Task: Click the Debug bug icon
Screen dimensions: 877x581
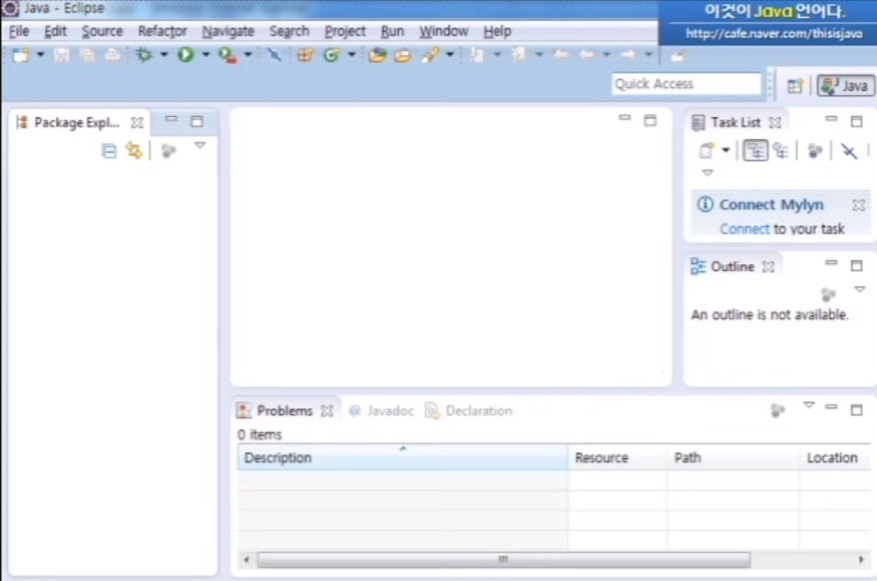Action: [144, 55]
